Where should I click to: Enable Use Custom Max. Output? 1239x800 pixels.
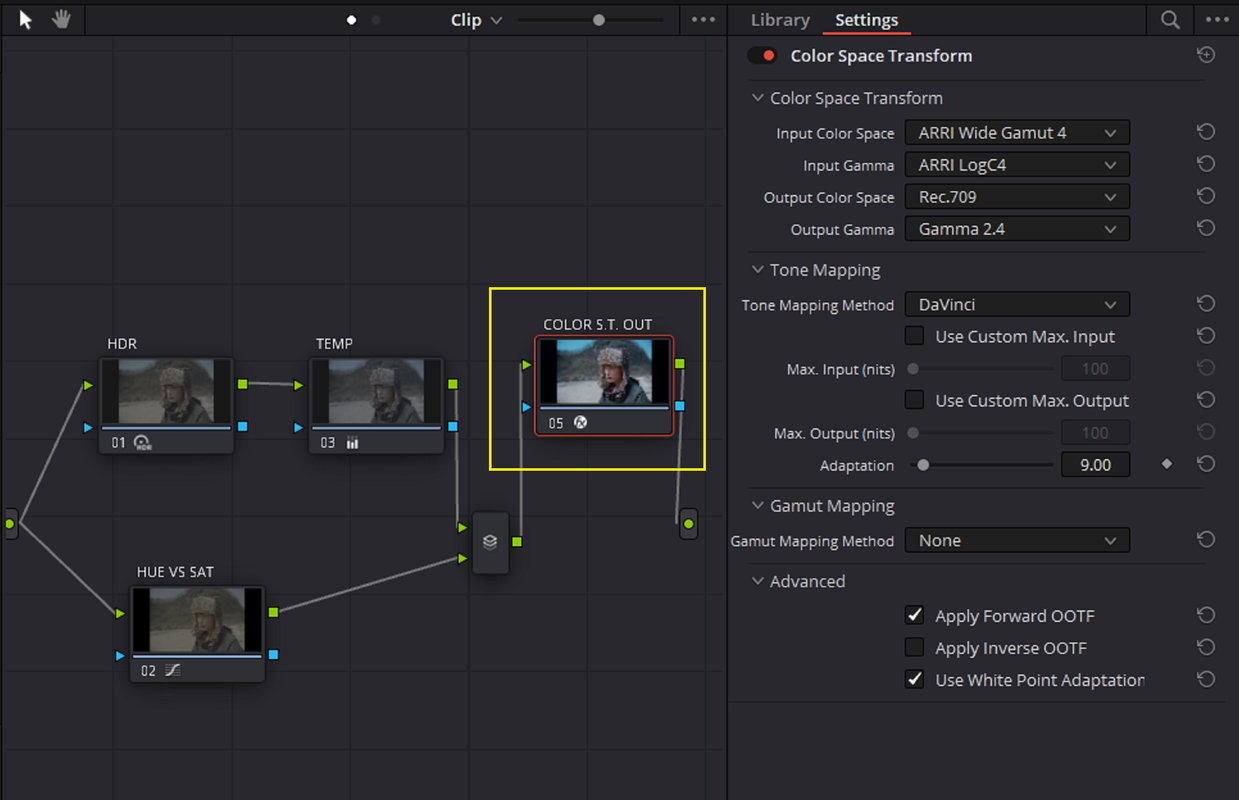914,400
